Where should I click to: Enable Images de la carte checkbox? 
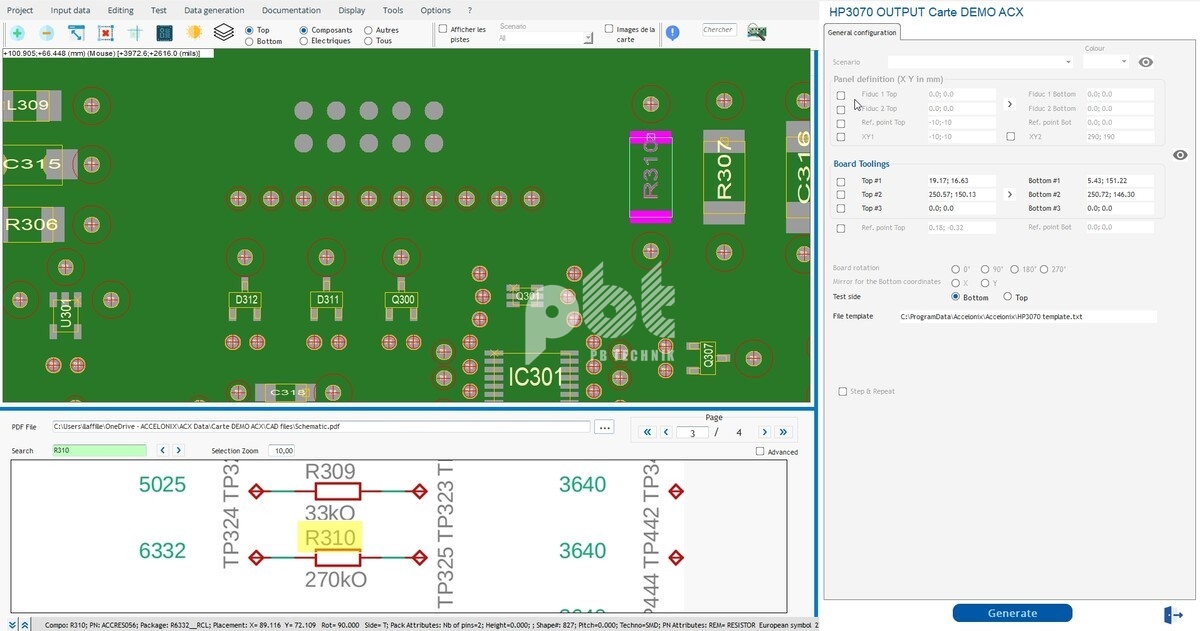609,29
